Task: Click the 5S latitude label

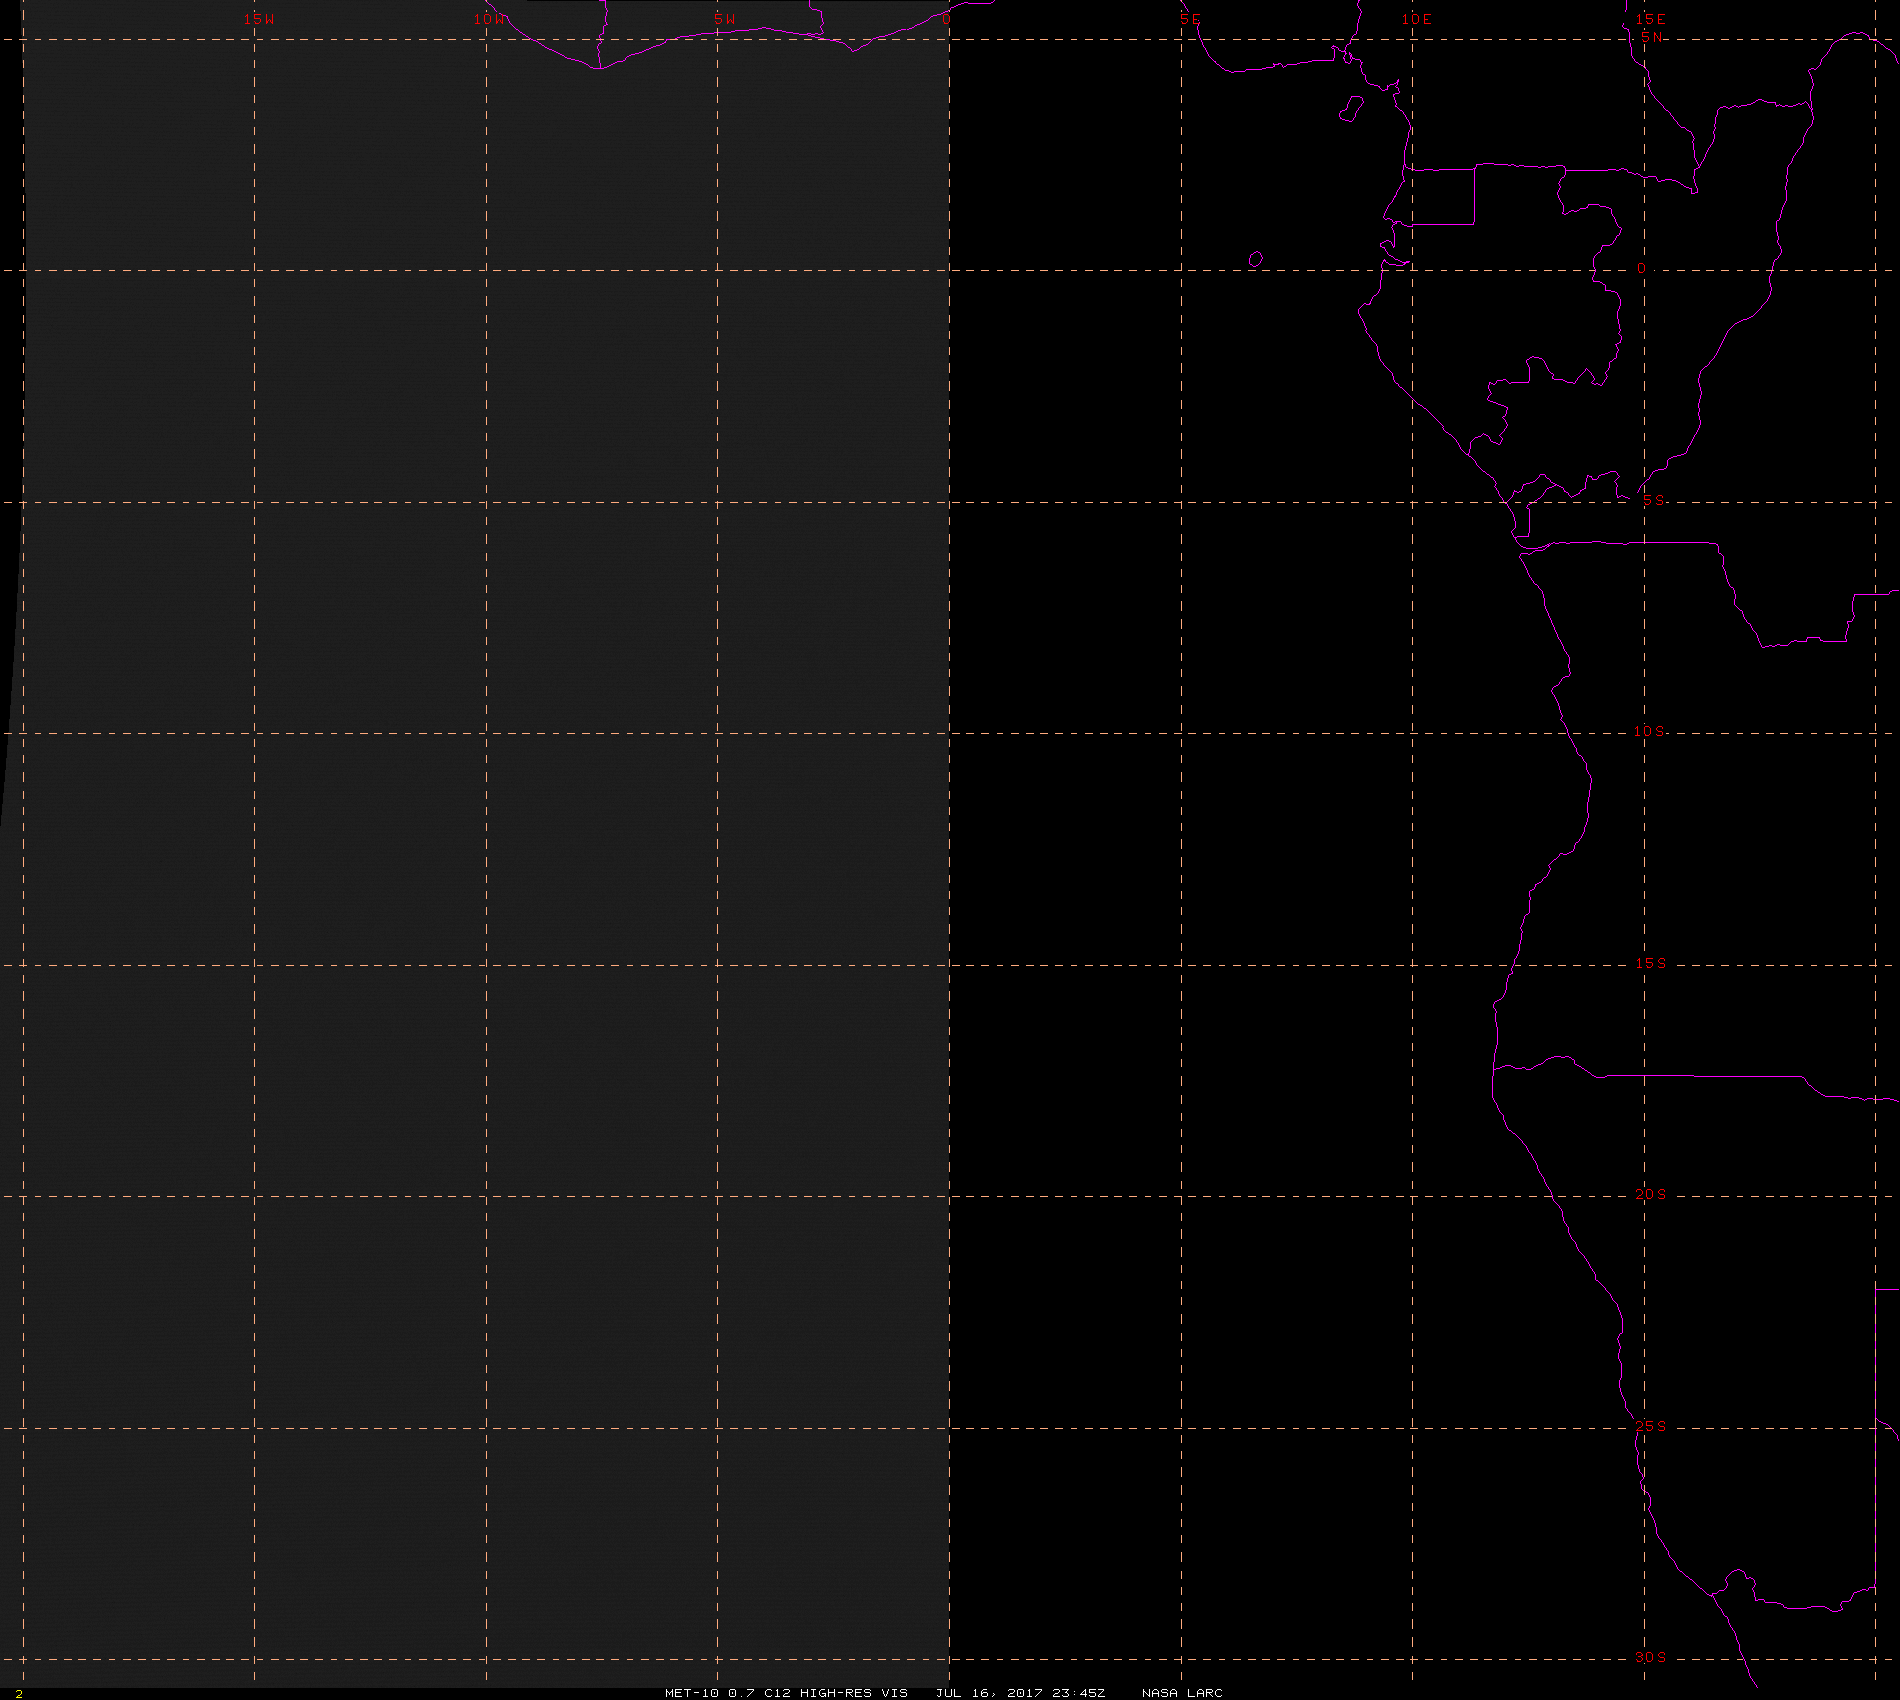Action: [x=1653, y=500]
